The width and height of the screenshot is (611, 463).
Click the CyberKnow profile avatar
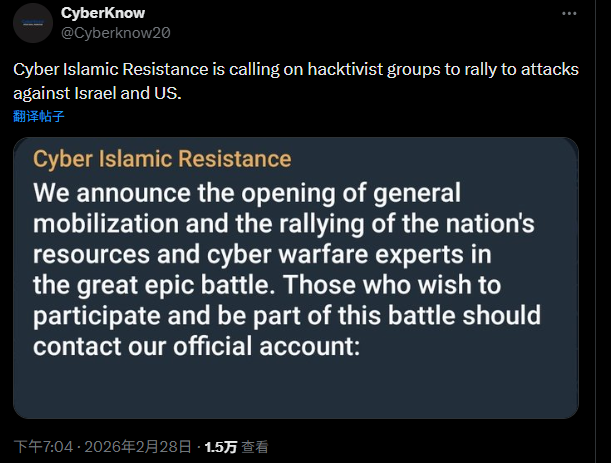tap(36, 23)
